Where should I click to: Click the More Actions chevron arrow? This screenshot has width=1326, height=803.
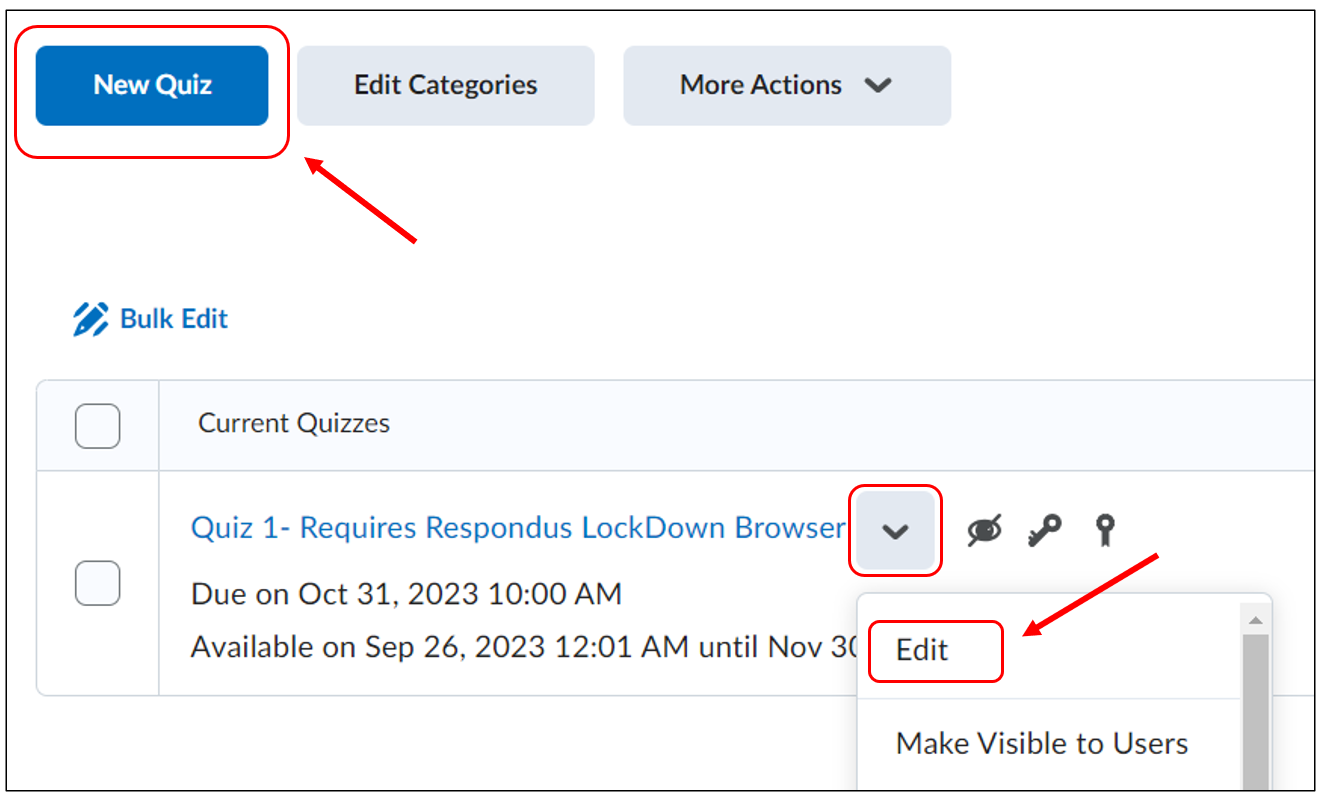pos(878,86)
